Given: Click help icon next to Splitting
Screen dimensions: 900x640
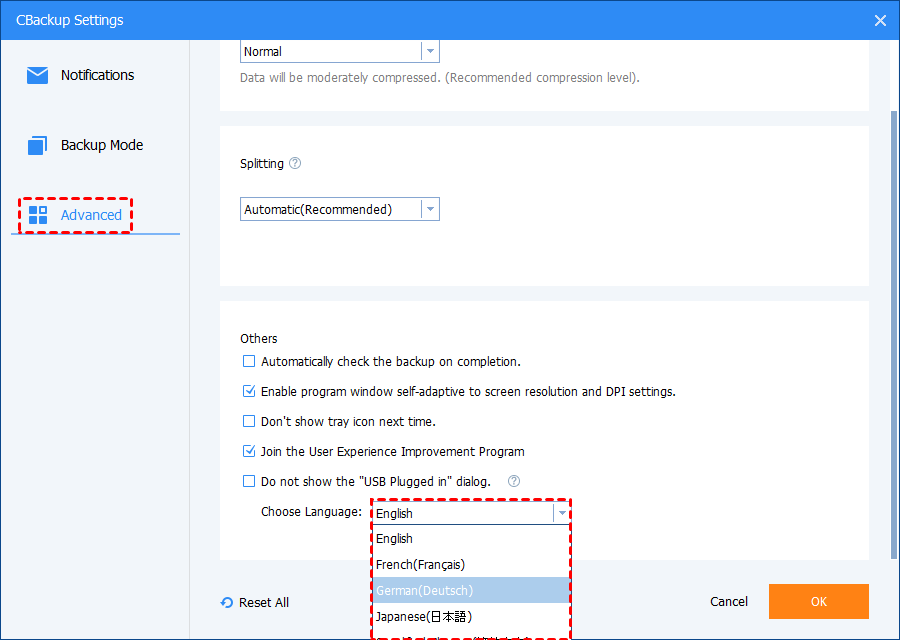Looking at the screenshot, I should coord(295,163).
